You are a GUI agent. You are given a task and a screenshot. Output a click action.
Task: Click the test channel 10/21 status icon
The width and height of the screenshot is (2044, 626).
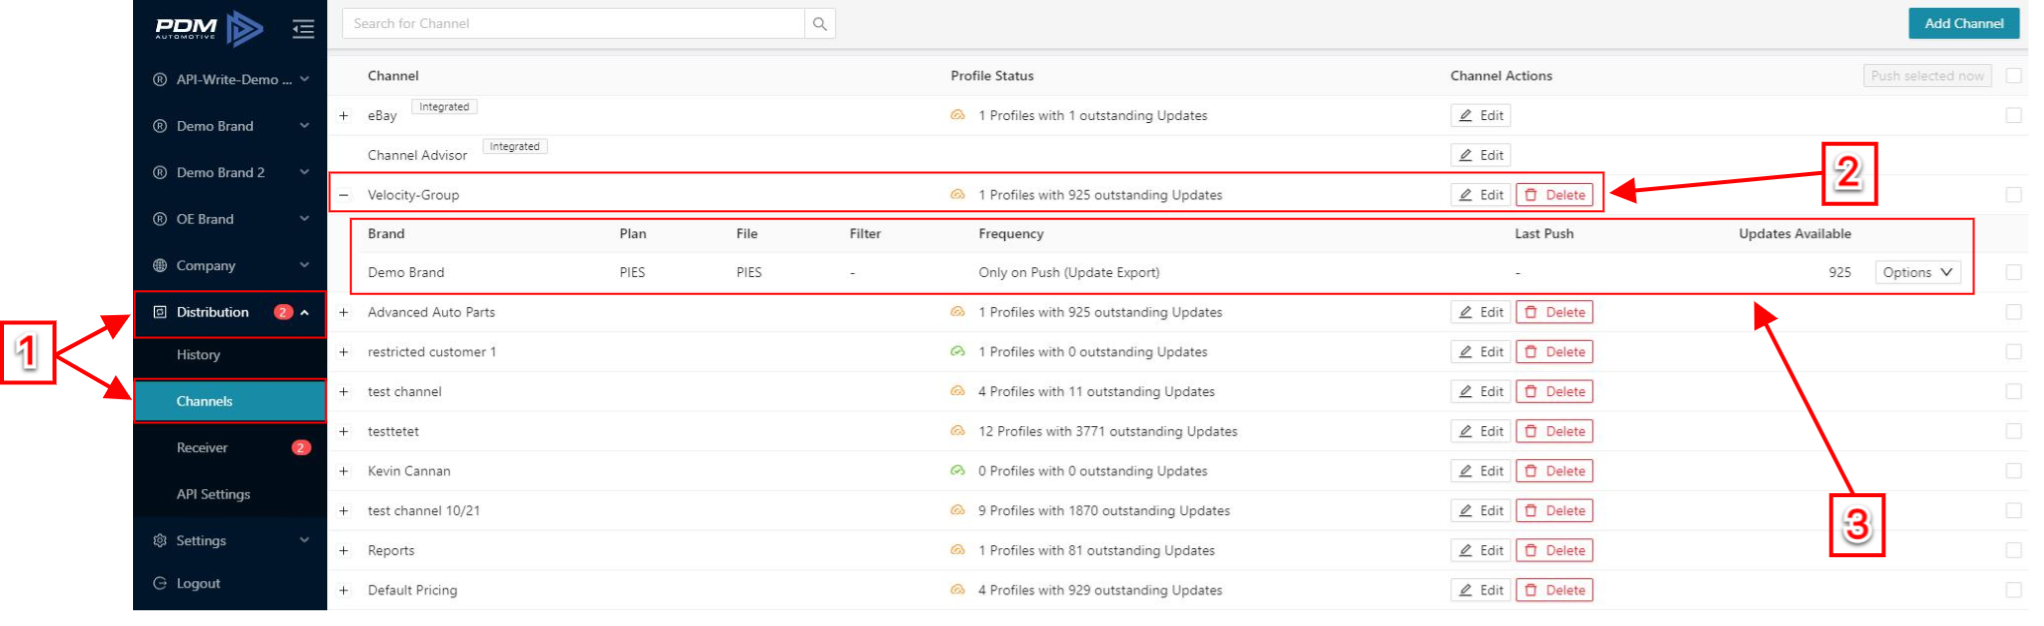point(958,510)
